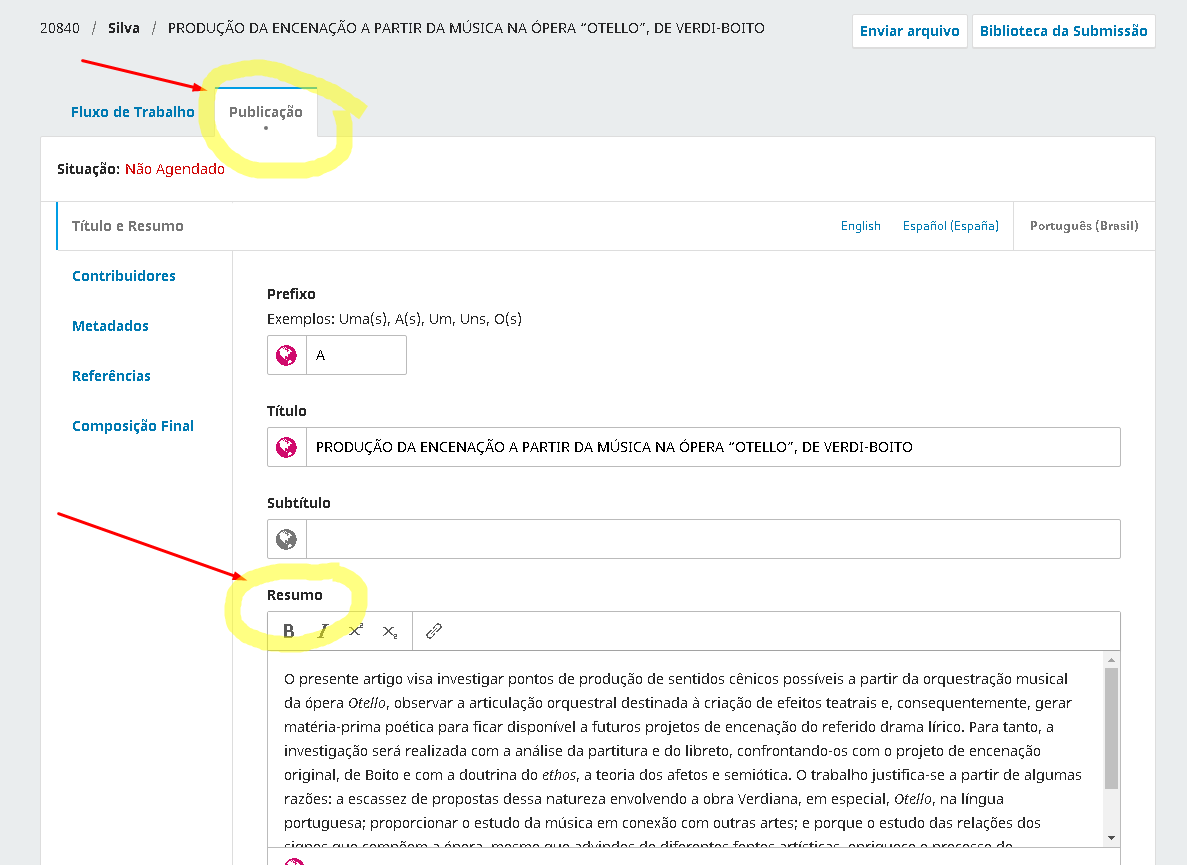The width and height of the screenshot is (1187, 865).
Task: Open the Referências section
Action: pos(111,376)
